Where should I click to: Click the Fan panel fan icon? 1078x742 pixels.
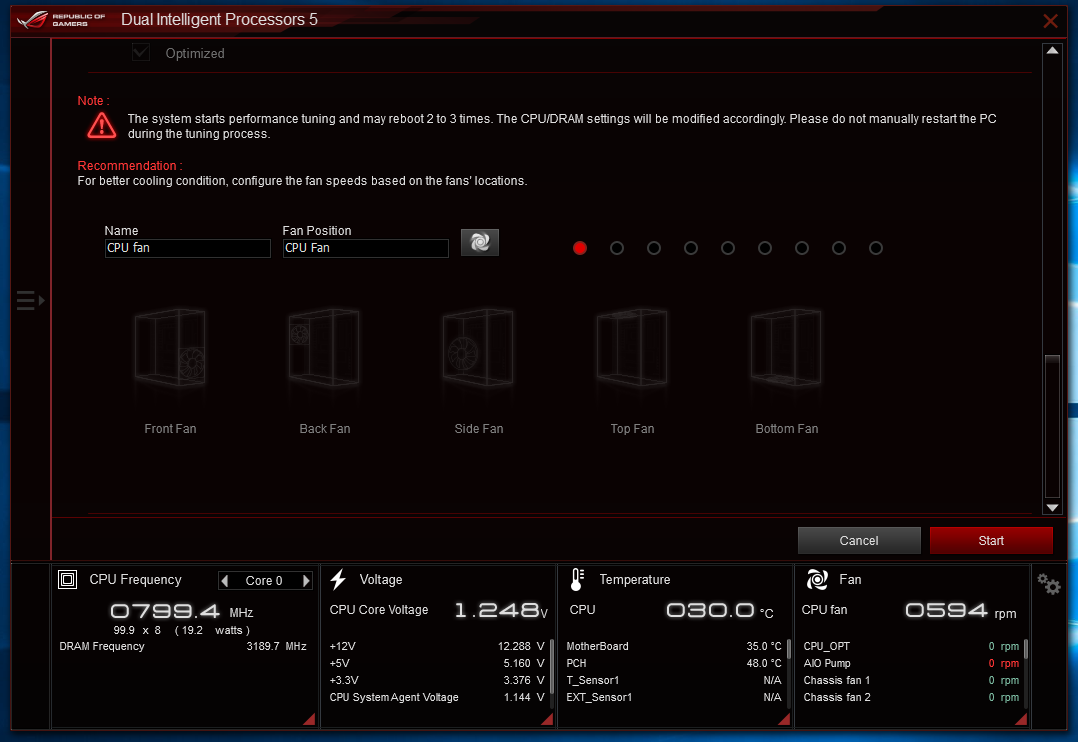coord(817,580)
